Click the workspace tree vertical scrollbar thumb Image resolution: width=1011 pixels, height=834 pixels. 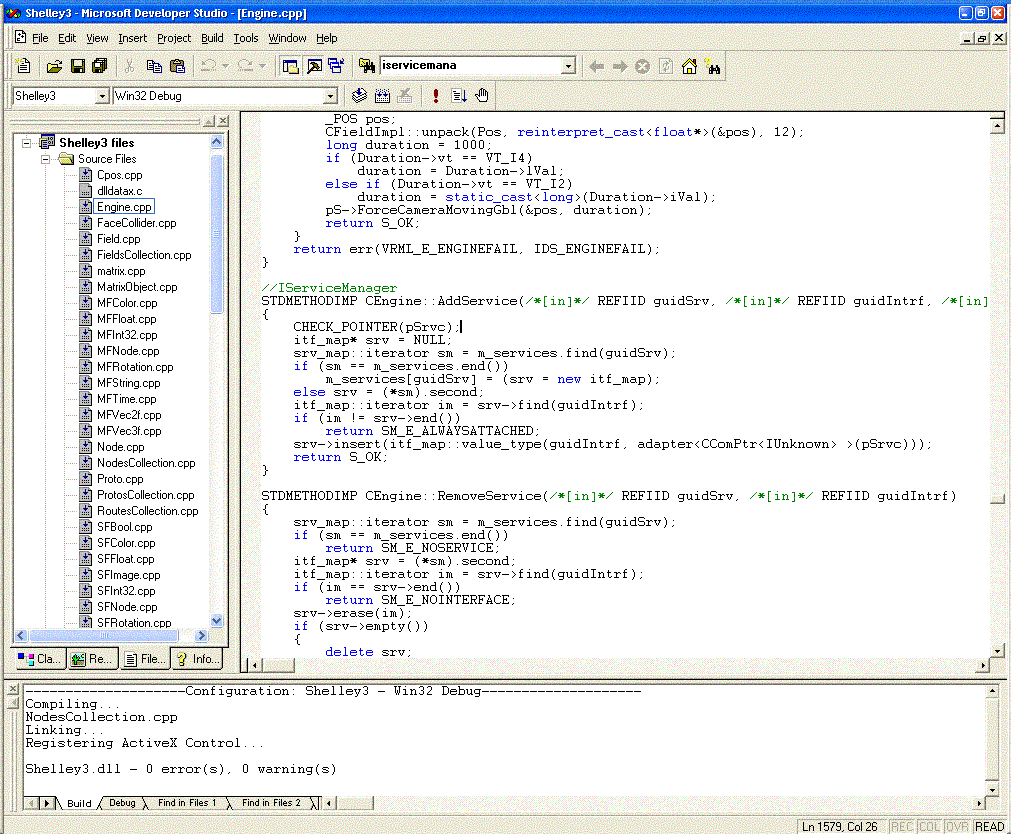coord(217,234)
